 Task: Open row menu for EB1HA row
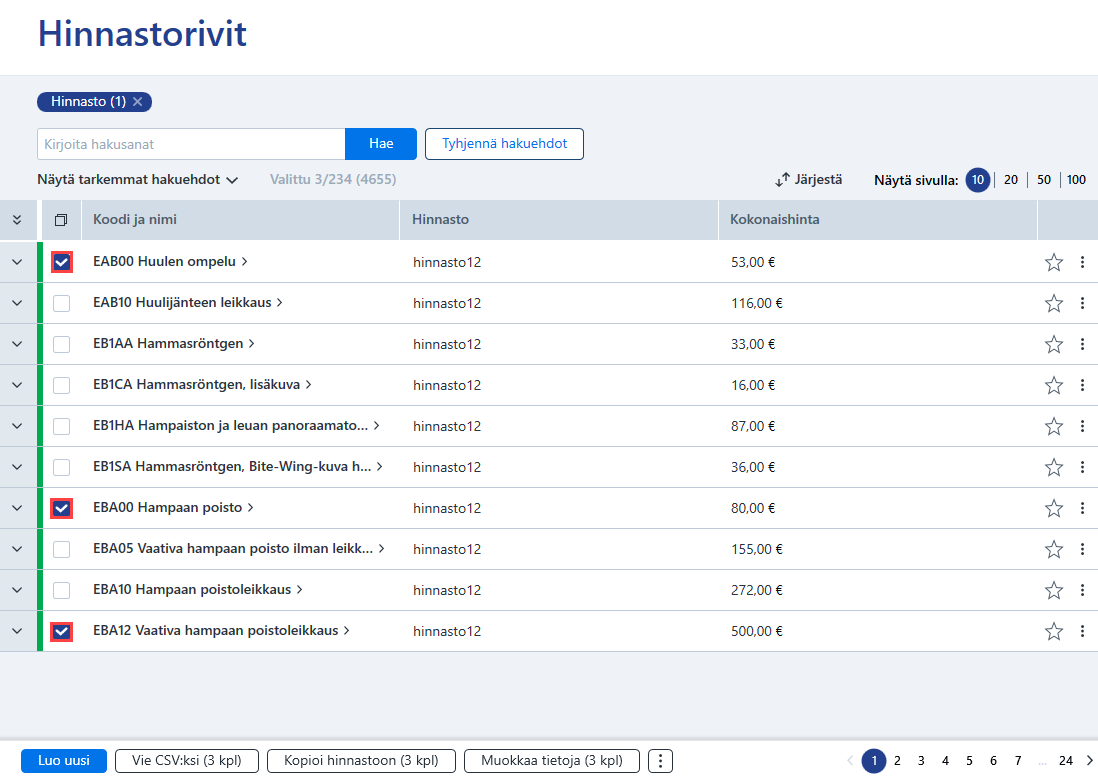1083,426
